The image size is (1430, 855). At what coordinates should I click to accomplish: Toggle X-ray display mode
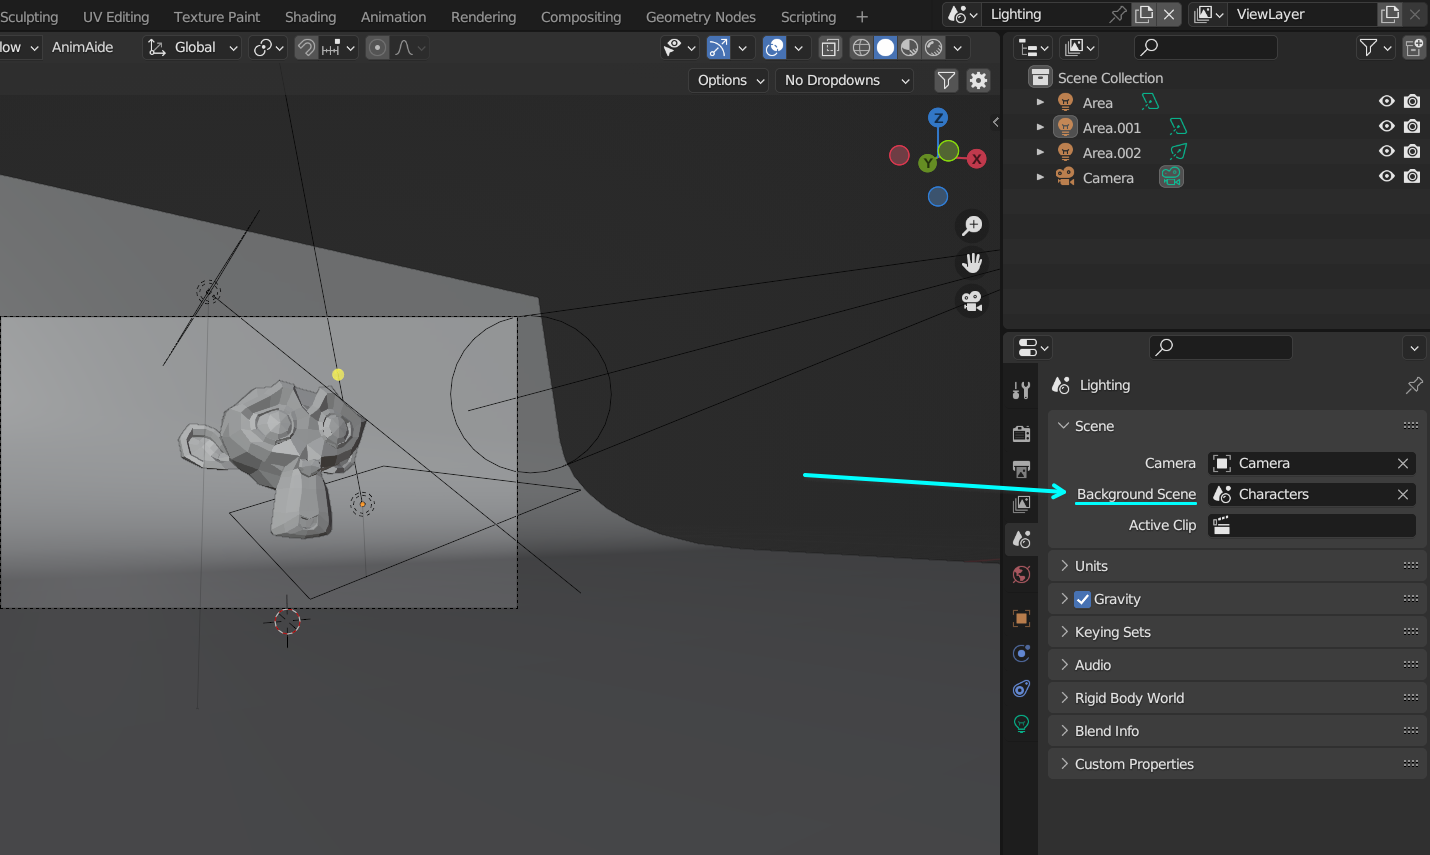830,47
